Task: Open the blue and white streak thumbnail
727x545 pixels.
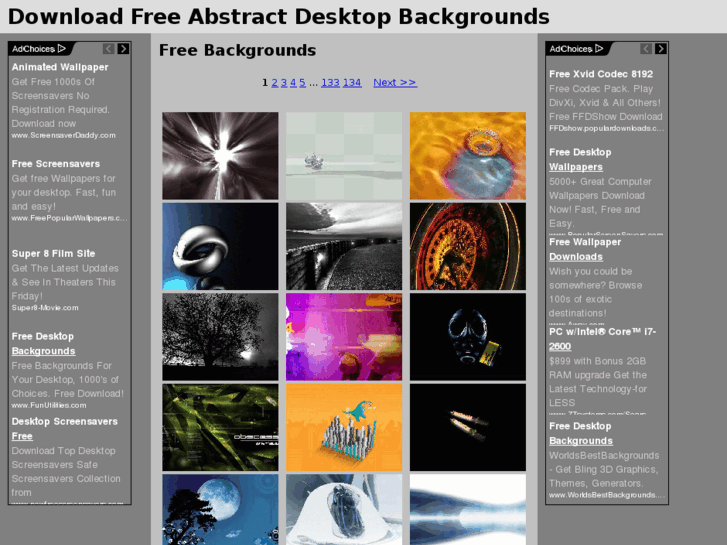Action: pyautogui.click(x=468, y=509)
